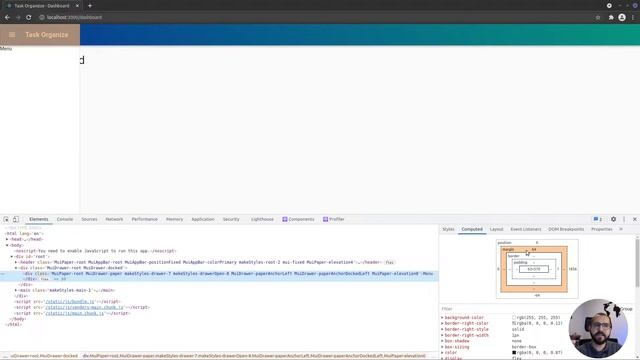Image resolution: width=640 pixels, height=360 pixels.
Task: Select the noscript line in the DOM tree
Action: pyautogui.click(x=96, y=251)
